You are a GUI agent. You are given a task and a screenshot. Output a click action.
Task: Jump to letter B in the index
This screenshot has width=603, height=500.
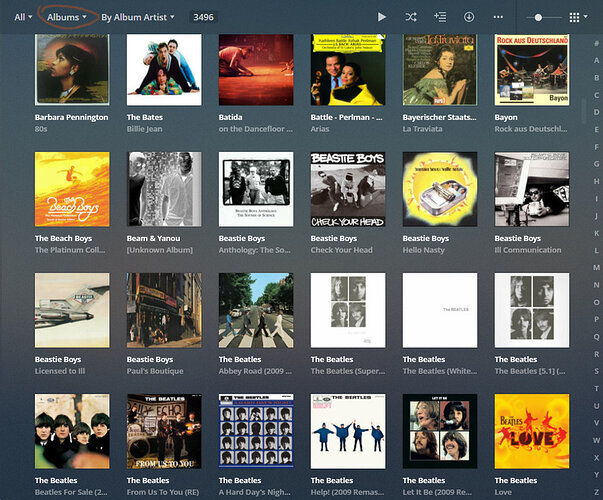click(596, 78)
